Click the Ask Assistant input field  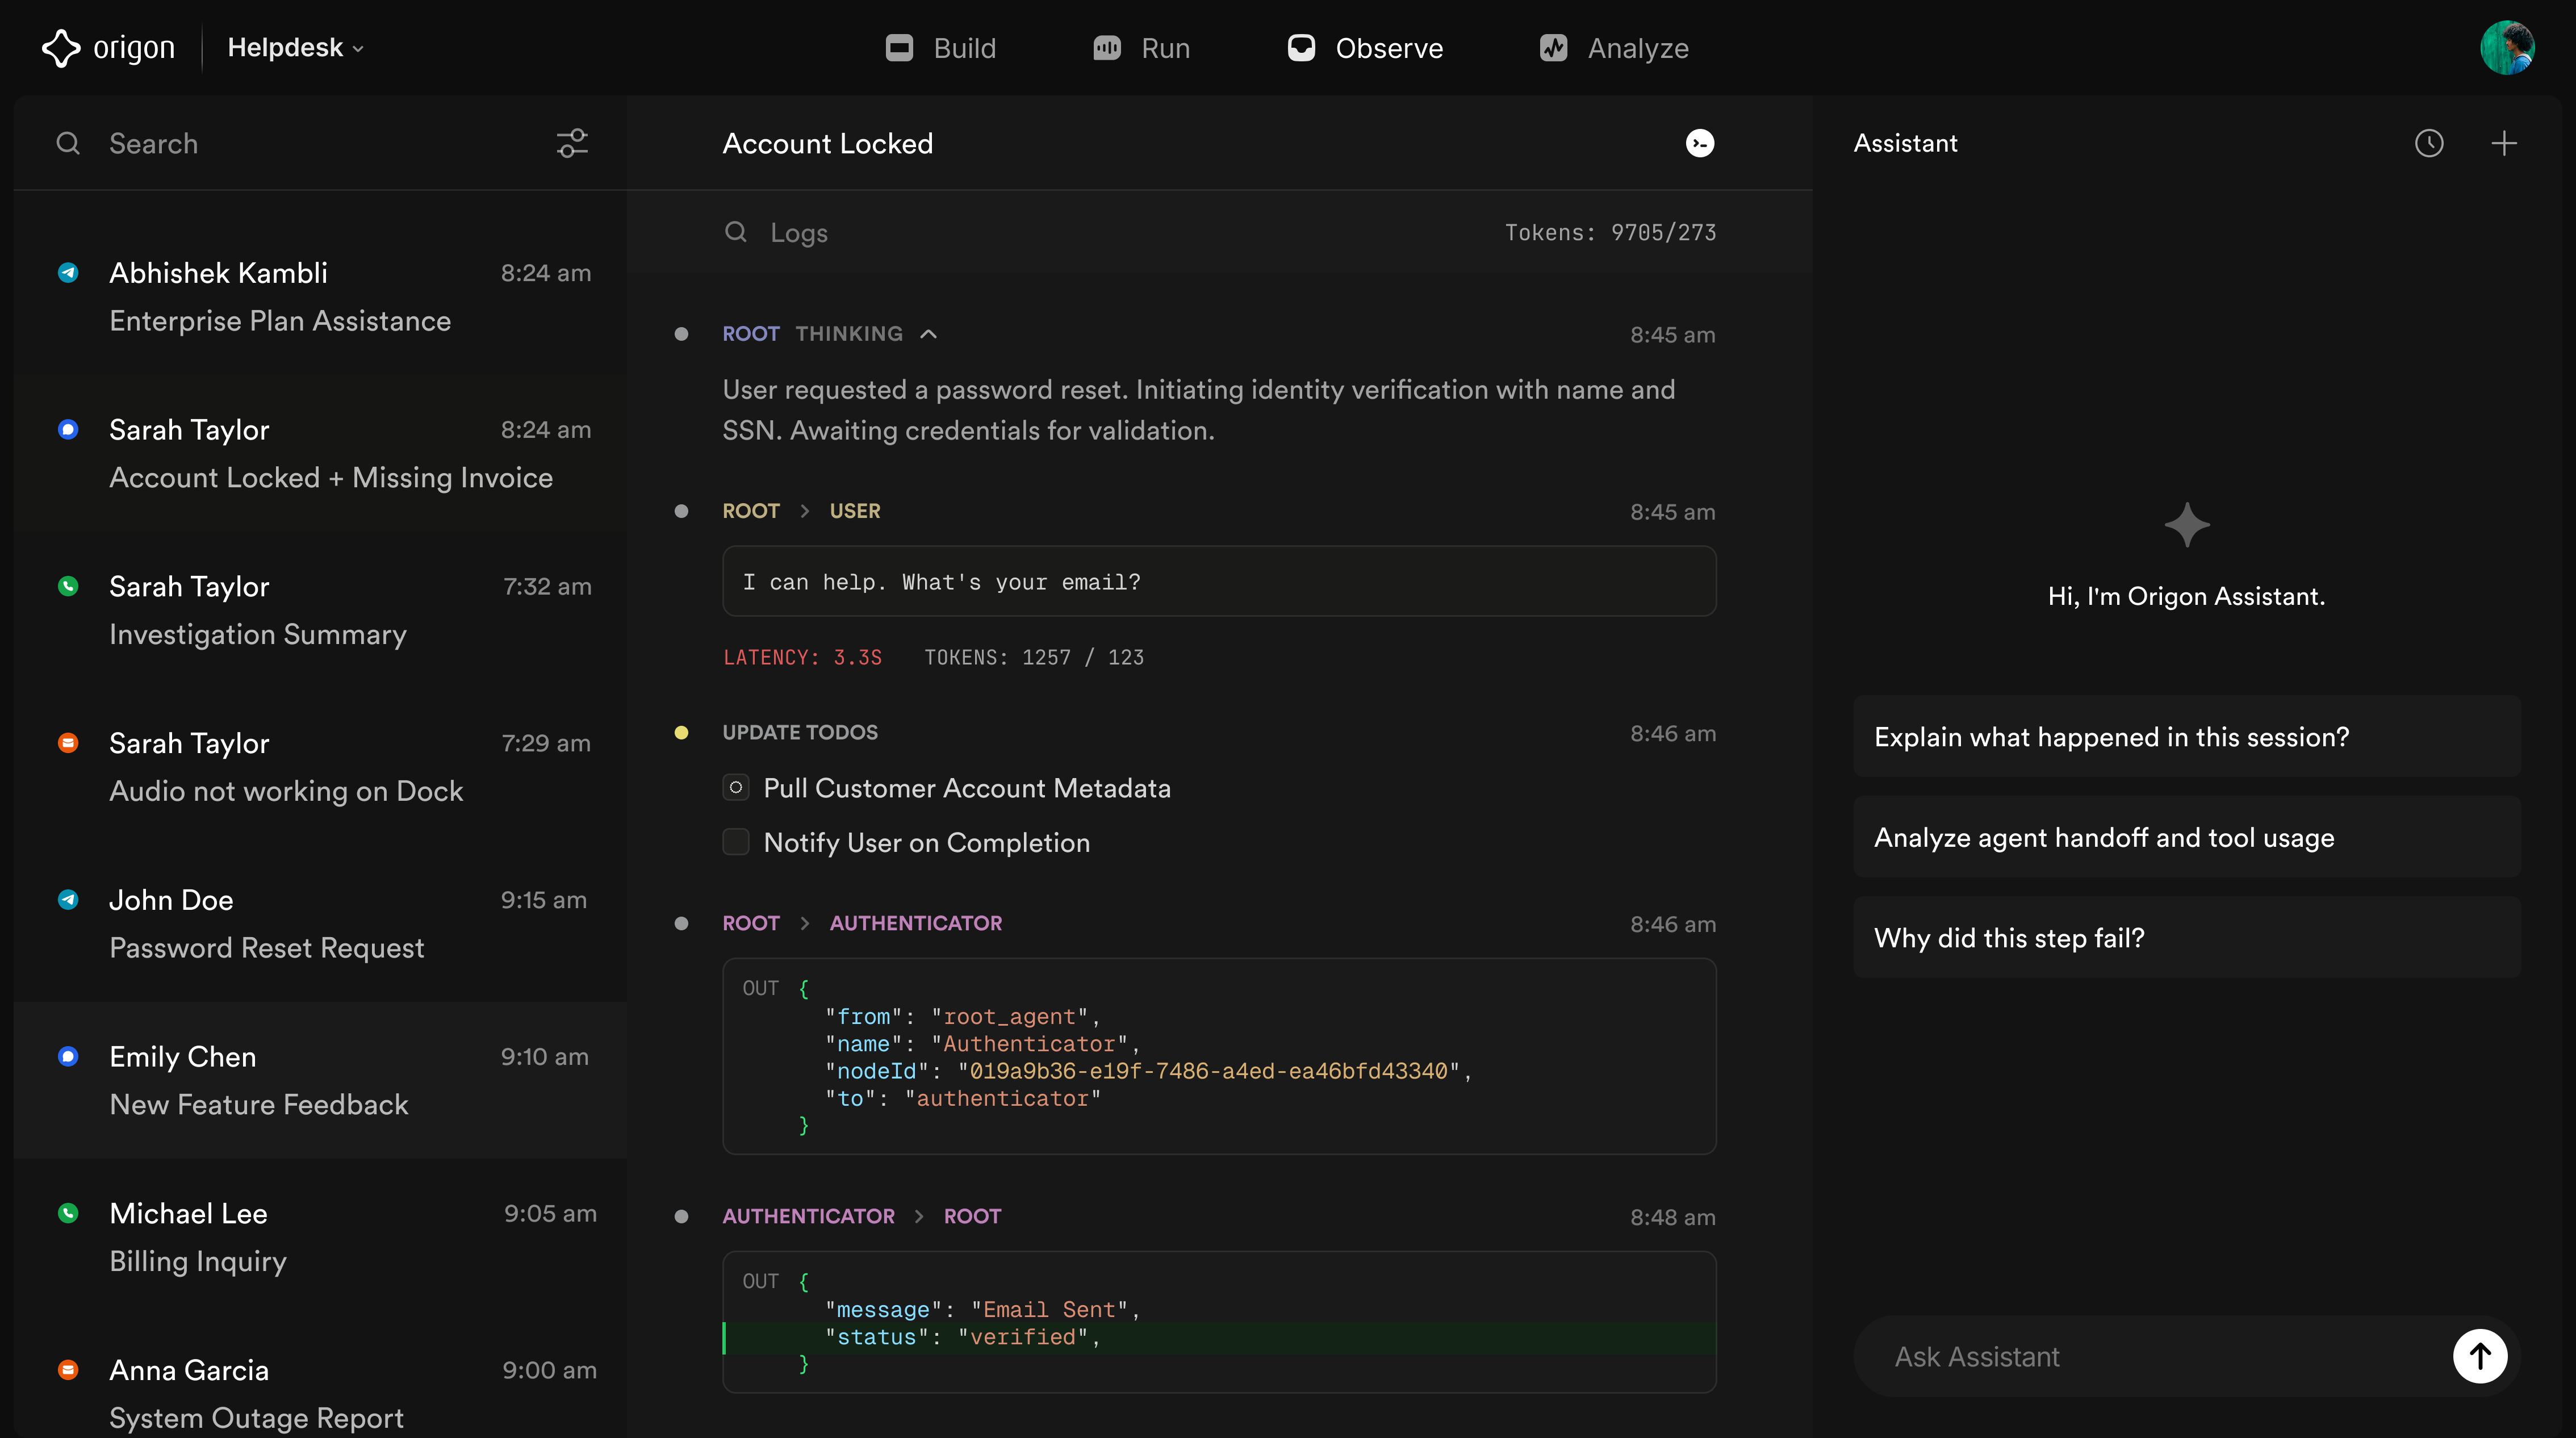pos(2100,1356)
